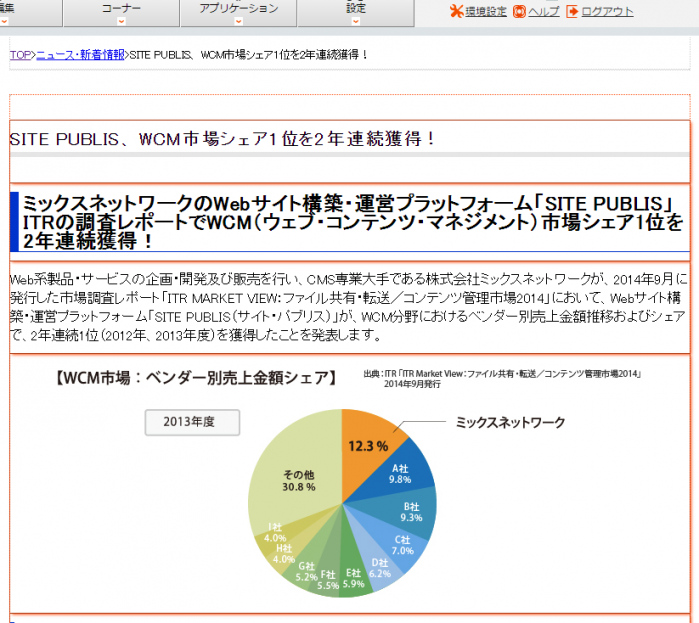The height and width of the screenshot is (623, 699).
Task: Open the アプリケーション menu
Action: [x=238, y=12]
